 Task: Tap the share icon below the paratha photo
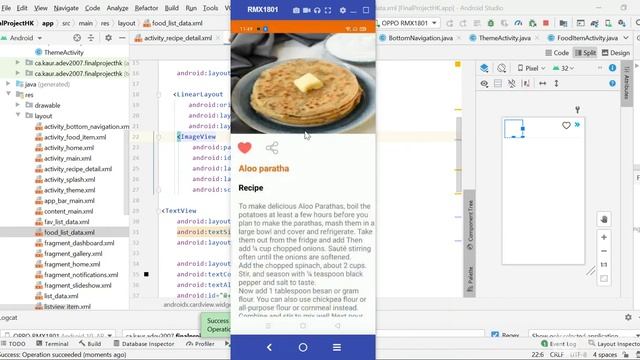(x=272, y=148)
